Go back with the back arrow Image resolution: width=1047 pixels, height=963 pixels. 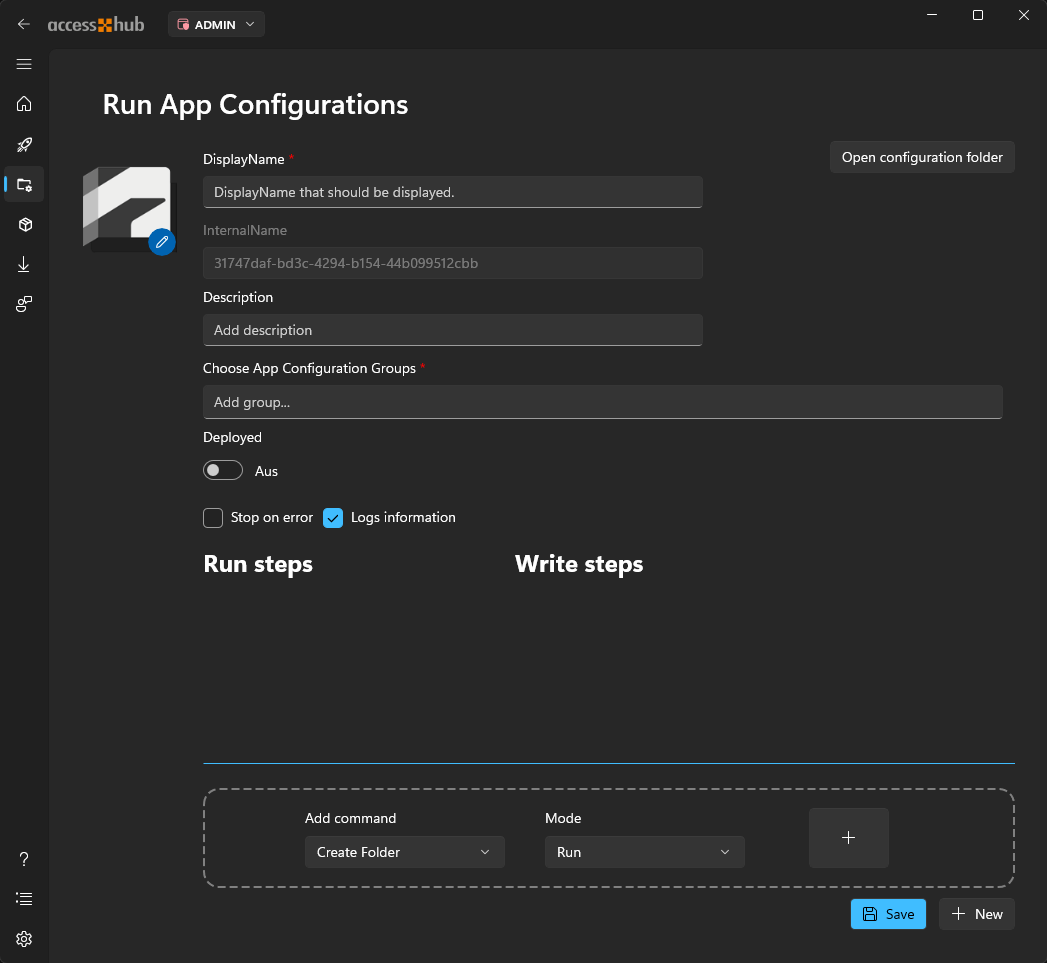24,25
